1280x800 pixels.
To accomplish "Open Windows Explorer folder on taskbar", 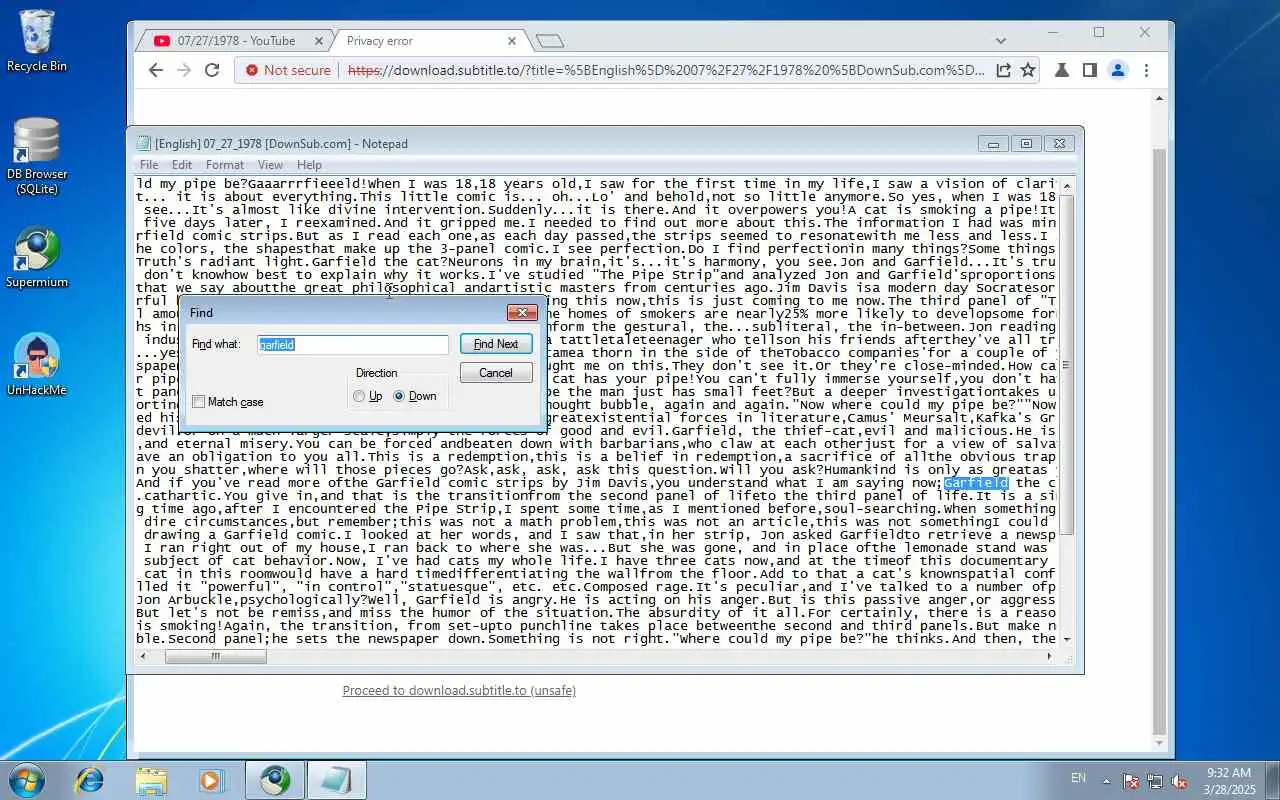I will point(151,780).
